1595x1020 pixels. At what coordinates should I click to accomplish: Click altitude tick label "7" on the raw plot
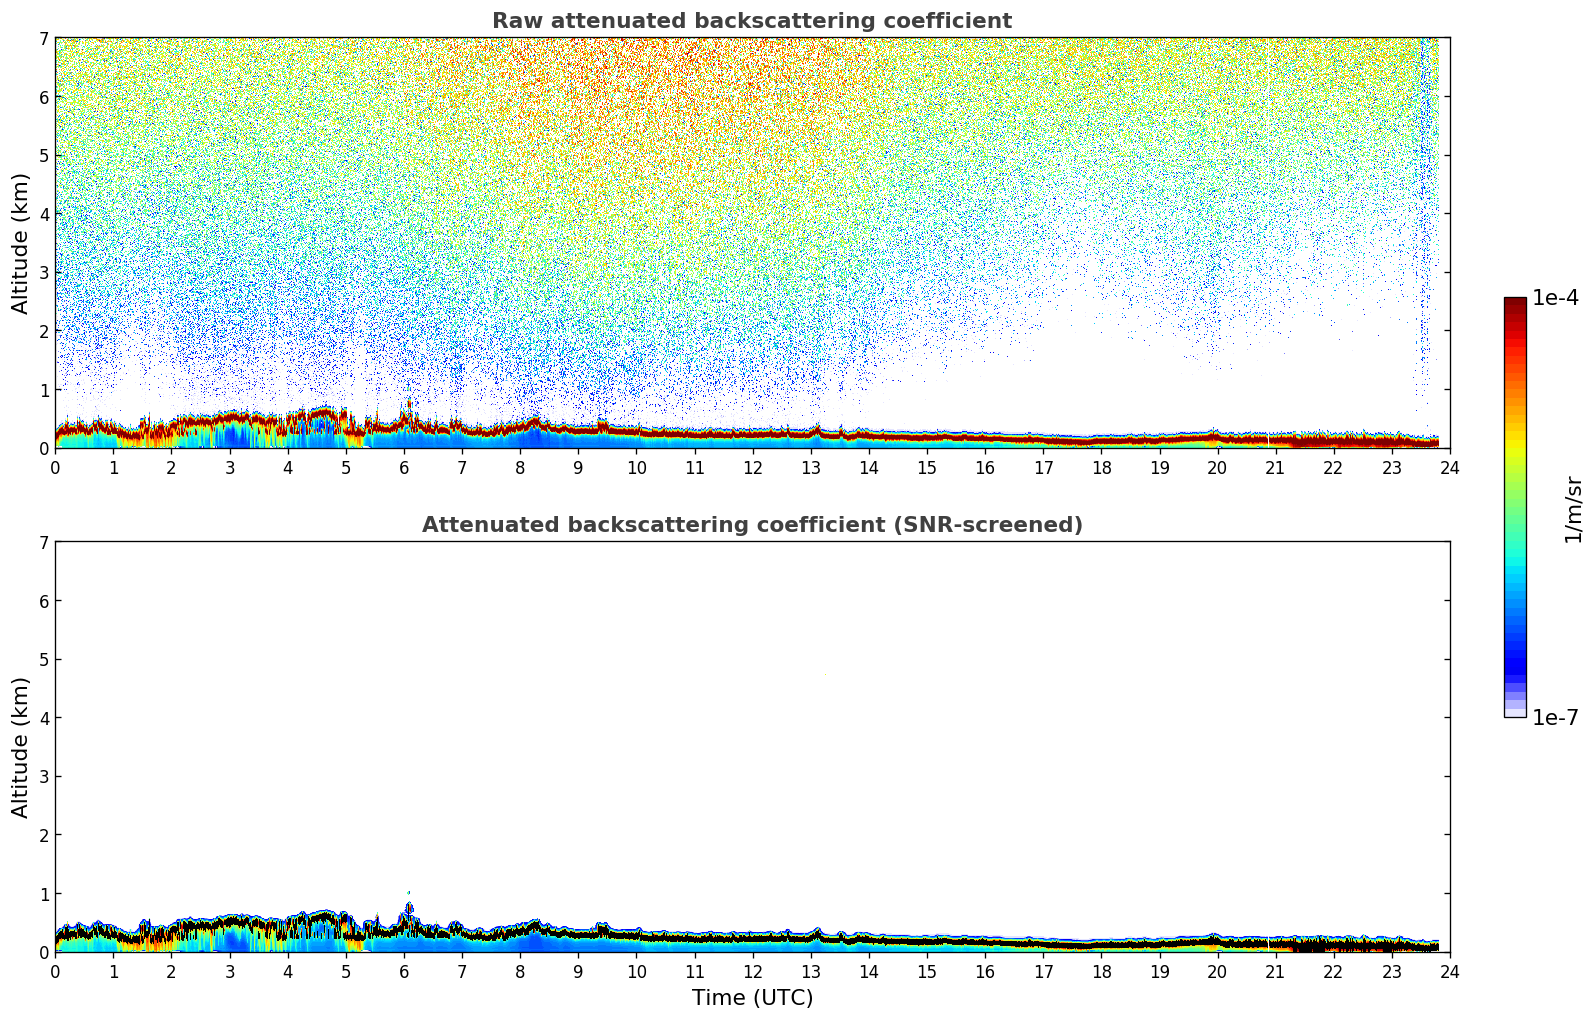tap(44, 38)
